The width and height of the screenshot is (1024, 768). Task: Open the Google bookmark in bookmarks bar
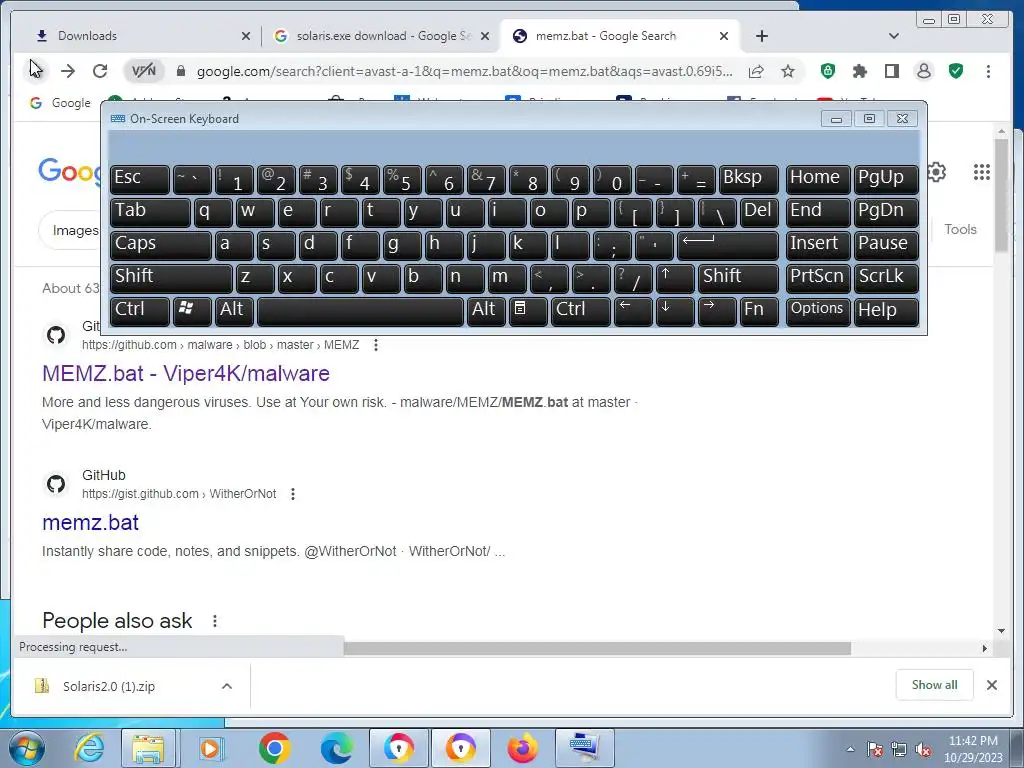click(x=61, y=103)
